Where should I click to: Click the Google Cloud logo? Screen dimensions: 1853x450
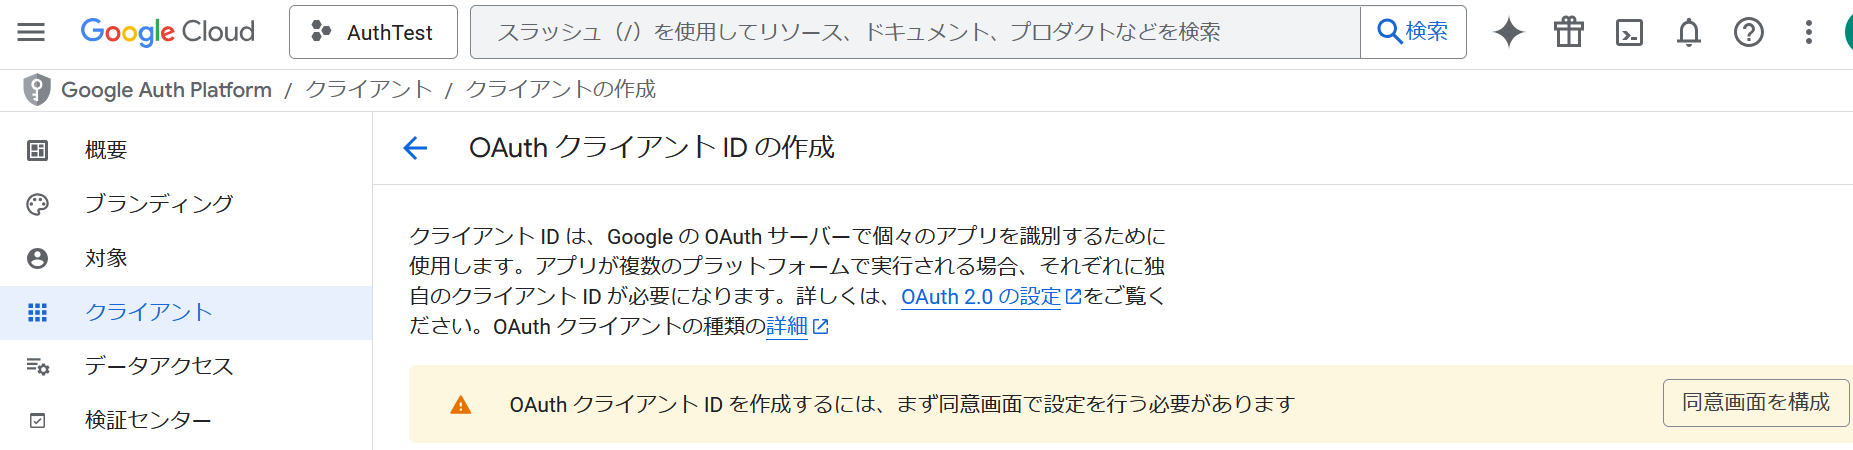[x=167, y=32]
